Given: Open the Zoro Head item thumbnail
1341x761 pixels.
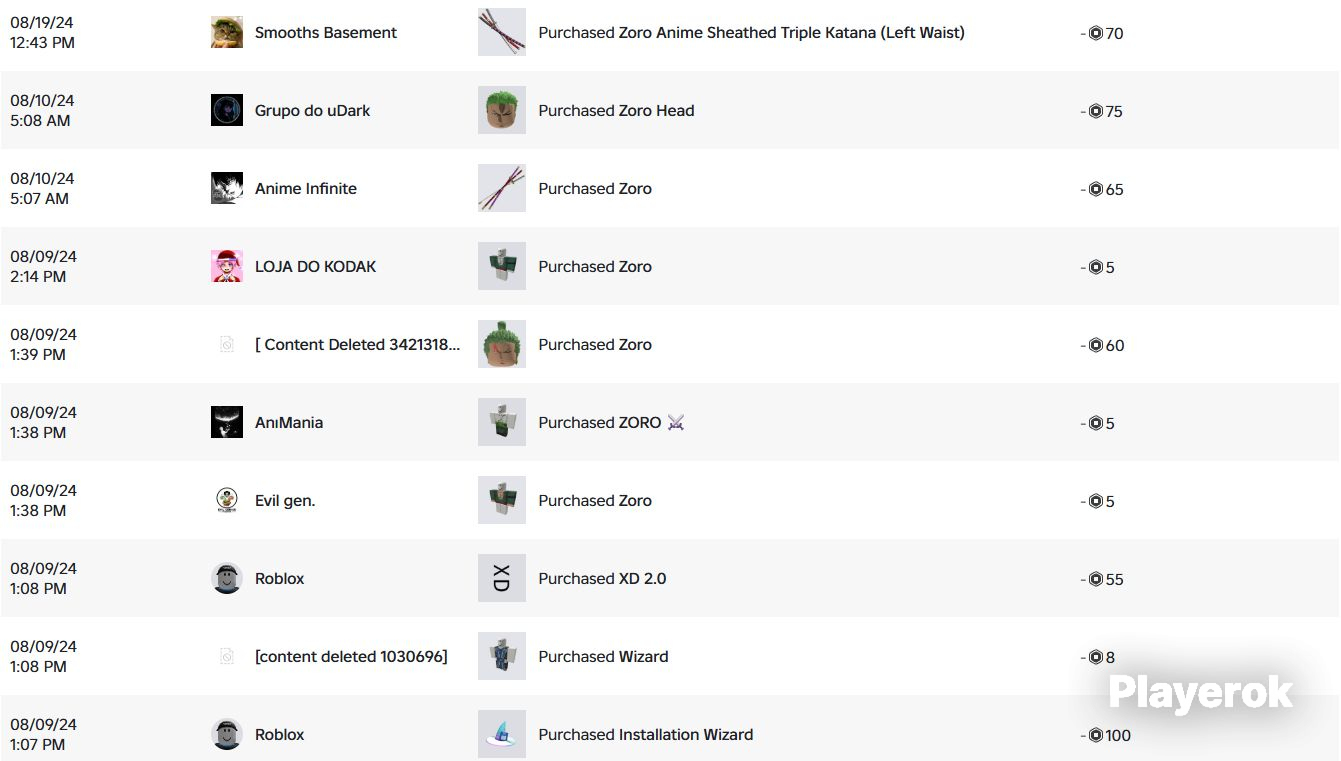Looking at the screenshot, I should coord(502,110).
